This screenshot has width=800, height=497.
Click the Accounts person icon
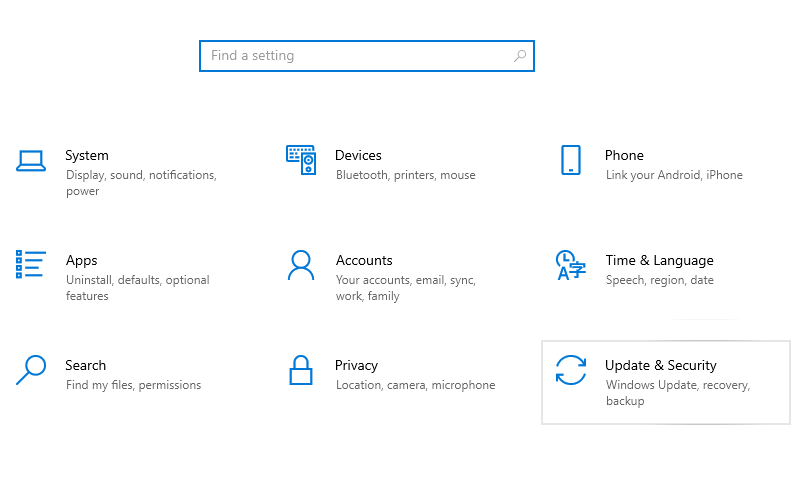[301, 265]
